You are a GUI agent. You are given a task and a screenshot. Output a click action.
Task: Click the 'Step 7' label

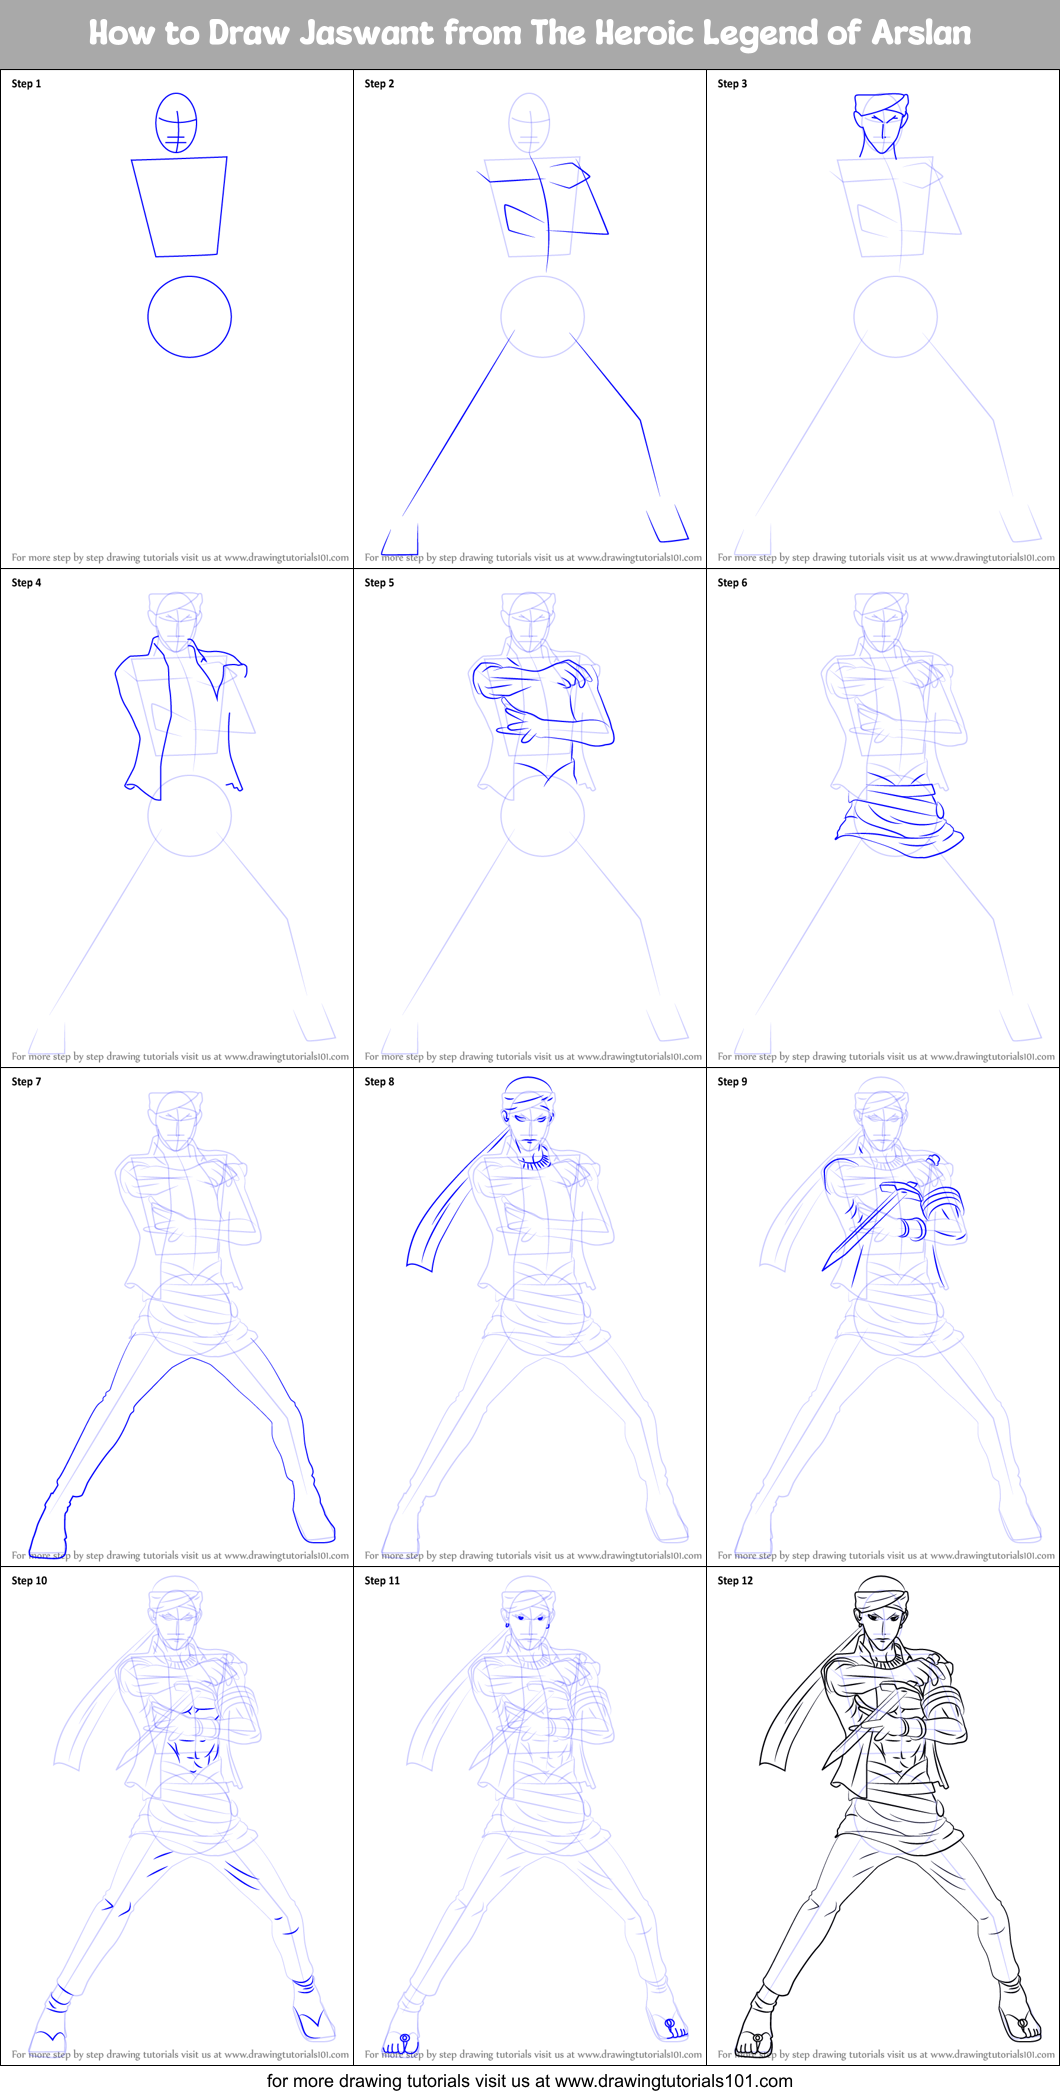[26, 1082]
